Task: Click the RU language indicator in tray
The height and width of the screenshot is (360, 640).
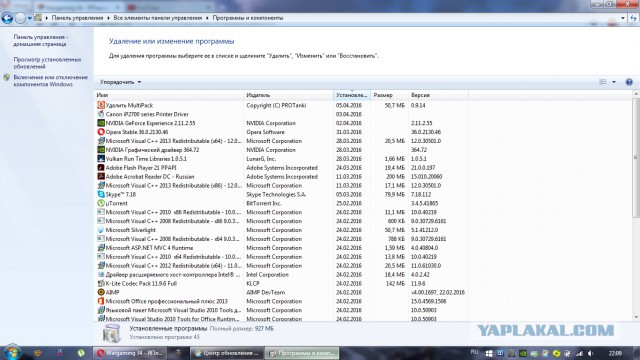Action: coord(474,352)
